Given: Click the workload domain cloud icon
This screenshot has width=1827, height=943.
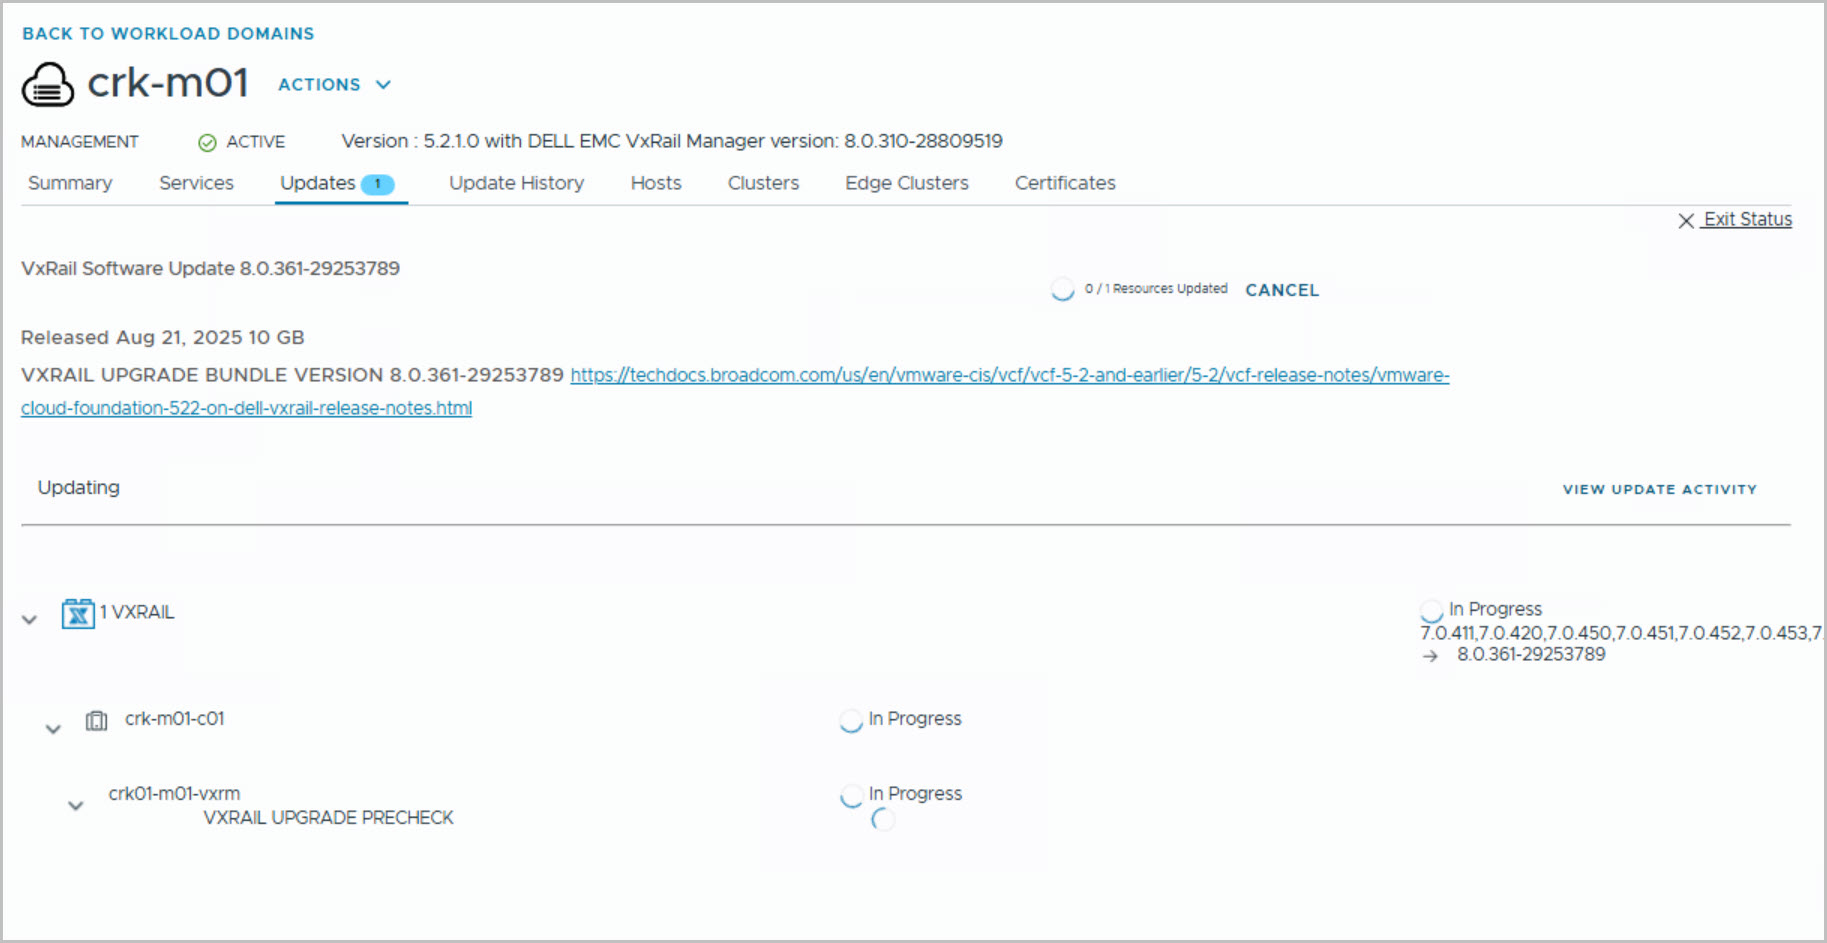Looking at the screenshot, I should tap(48, 84).
